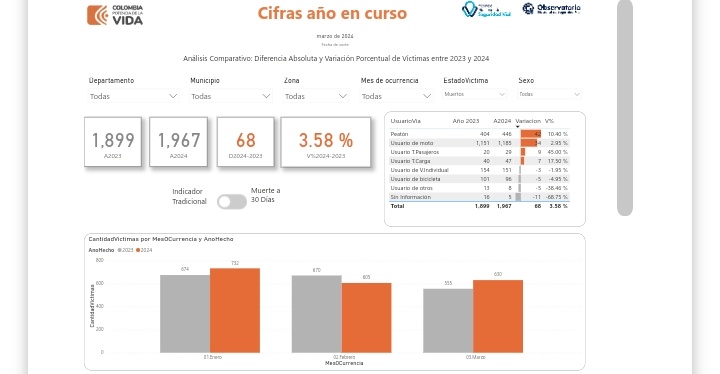
Task: Click the 670 data label above Febrero bar
Action: click(x=316, y=270)
